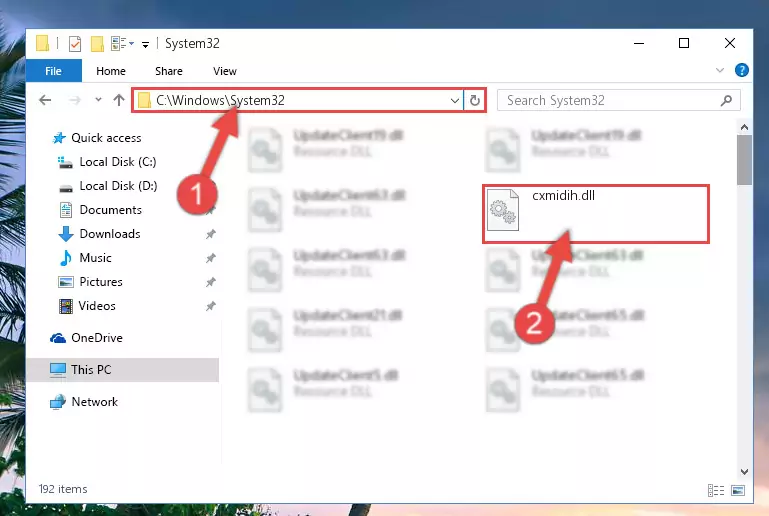Click the search magnifier icon
Image resolution: width=769 pixels, height=516 pixels.
pyautogui.click(x=726, y=101)
